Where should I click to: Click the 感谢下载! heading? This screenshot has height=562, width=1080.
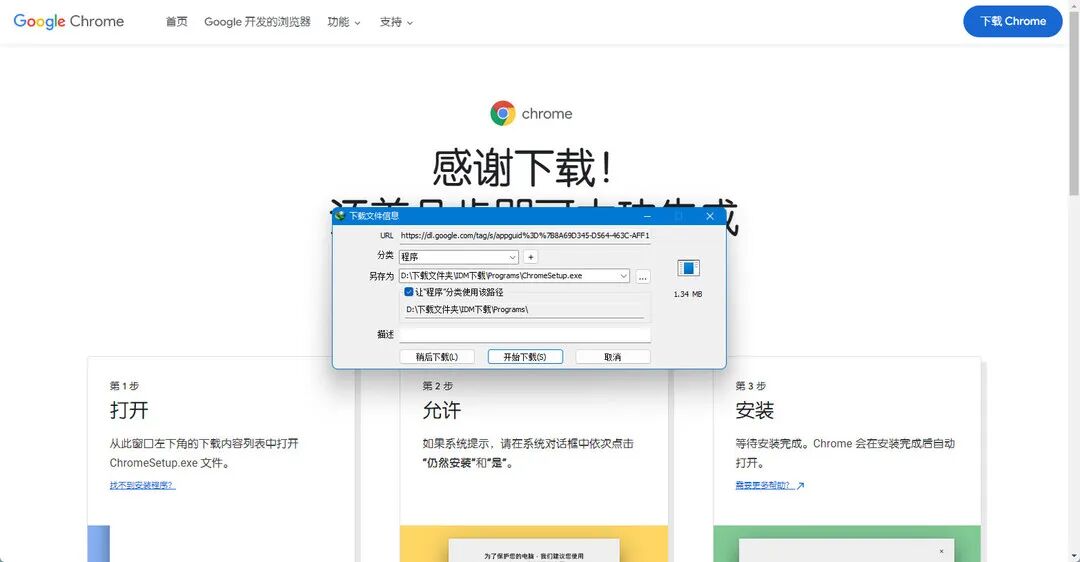(523, 168)
